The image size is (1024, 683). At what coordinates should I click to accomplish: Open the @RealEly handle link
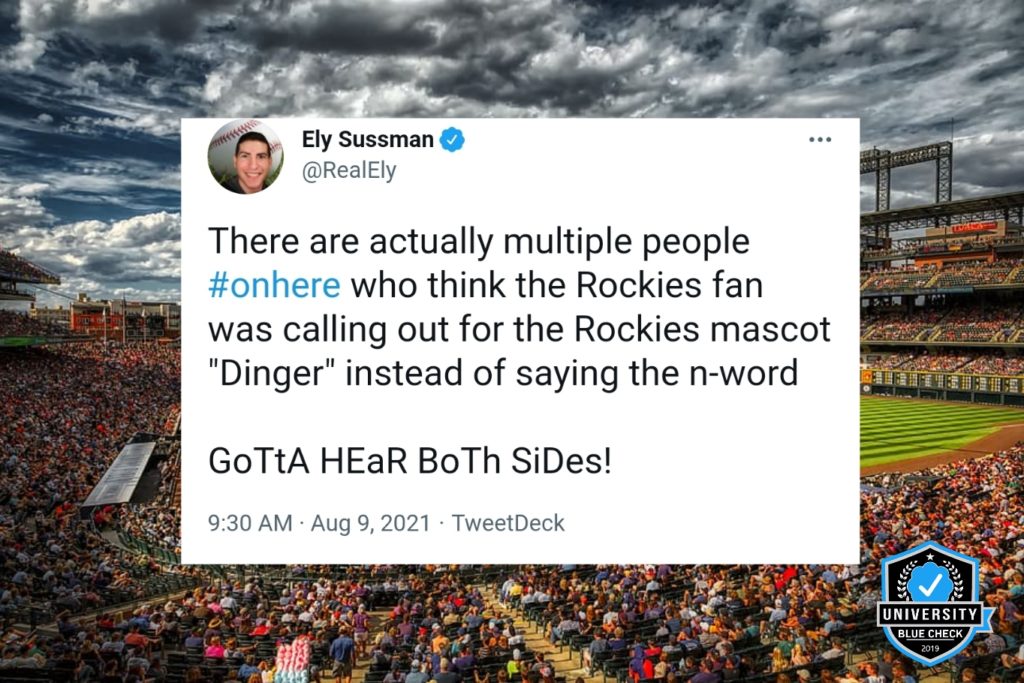349,170
